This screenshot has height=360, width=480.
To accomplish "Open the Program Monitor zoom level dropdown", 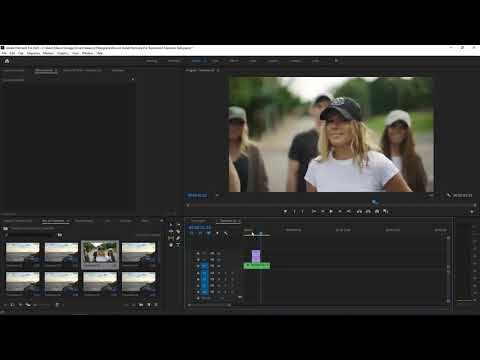I will [x=217, y=195].
